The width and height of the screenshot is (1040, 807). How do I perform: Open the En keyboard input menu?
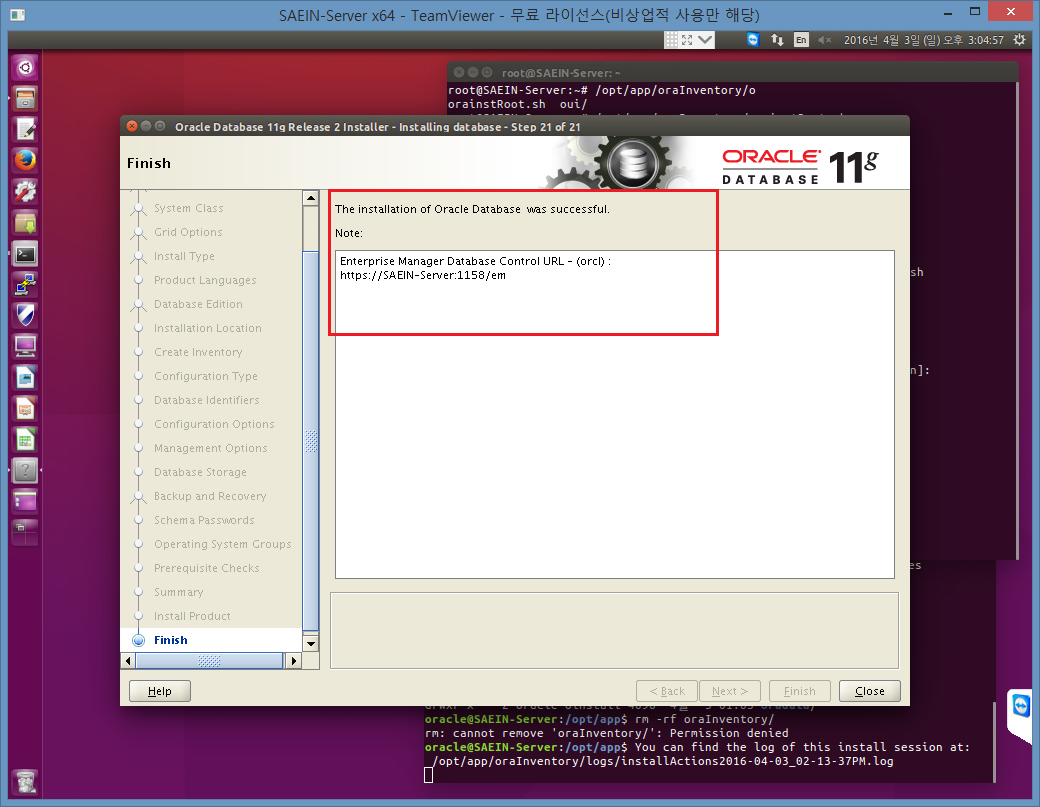(801, 40)
